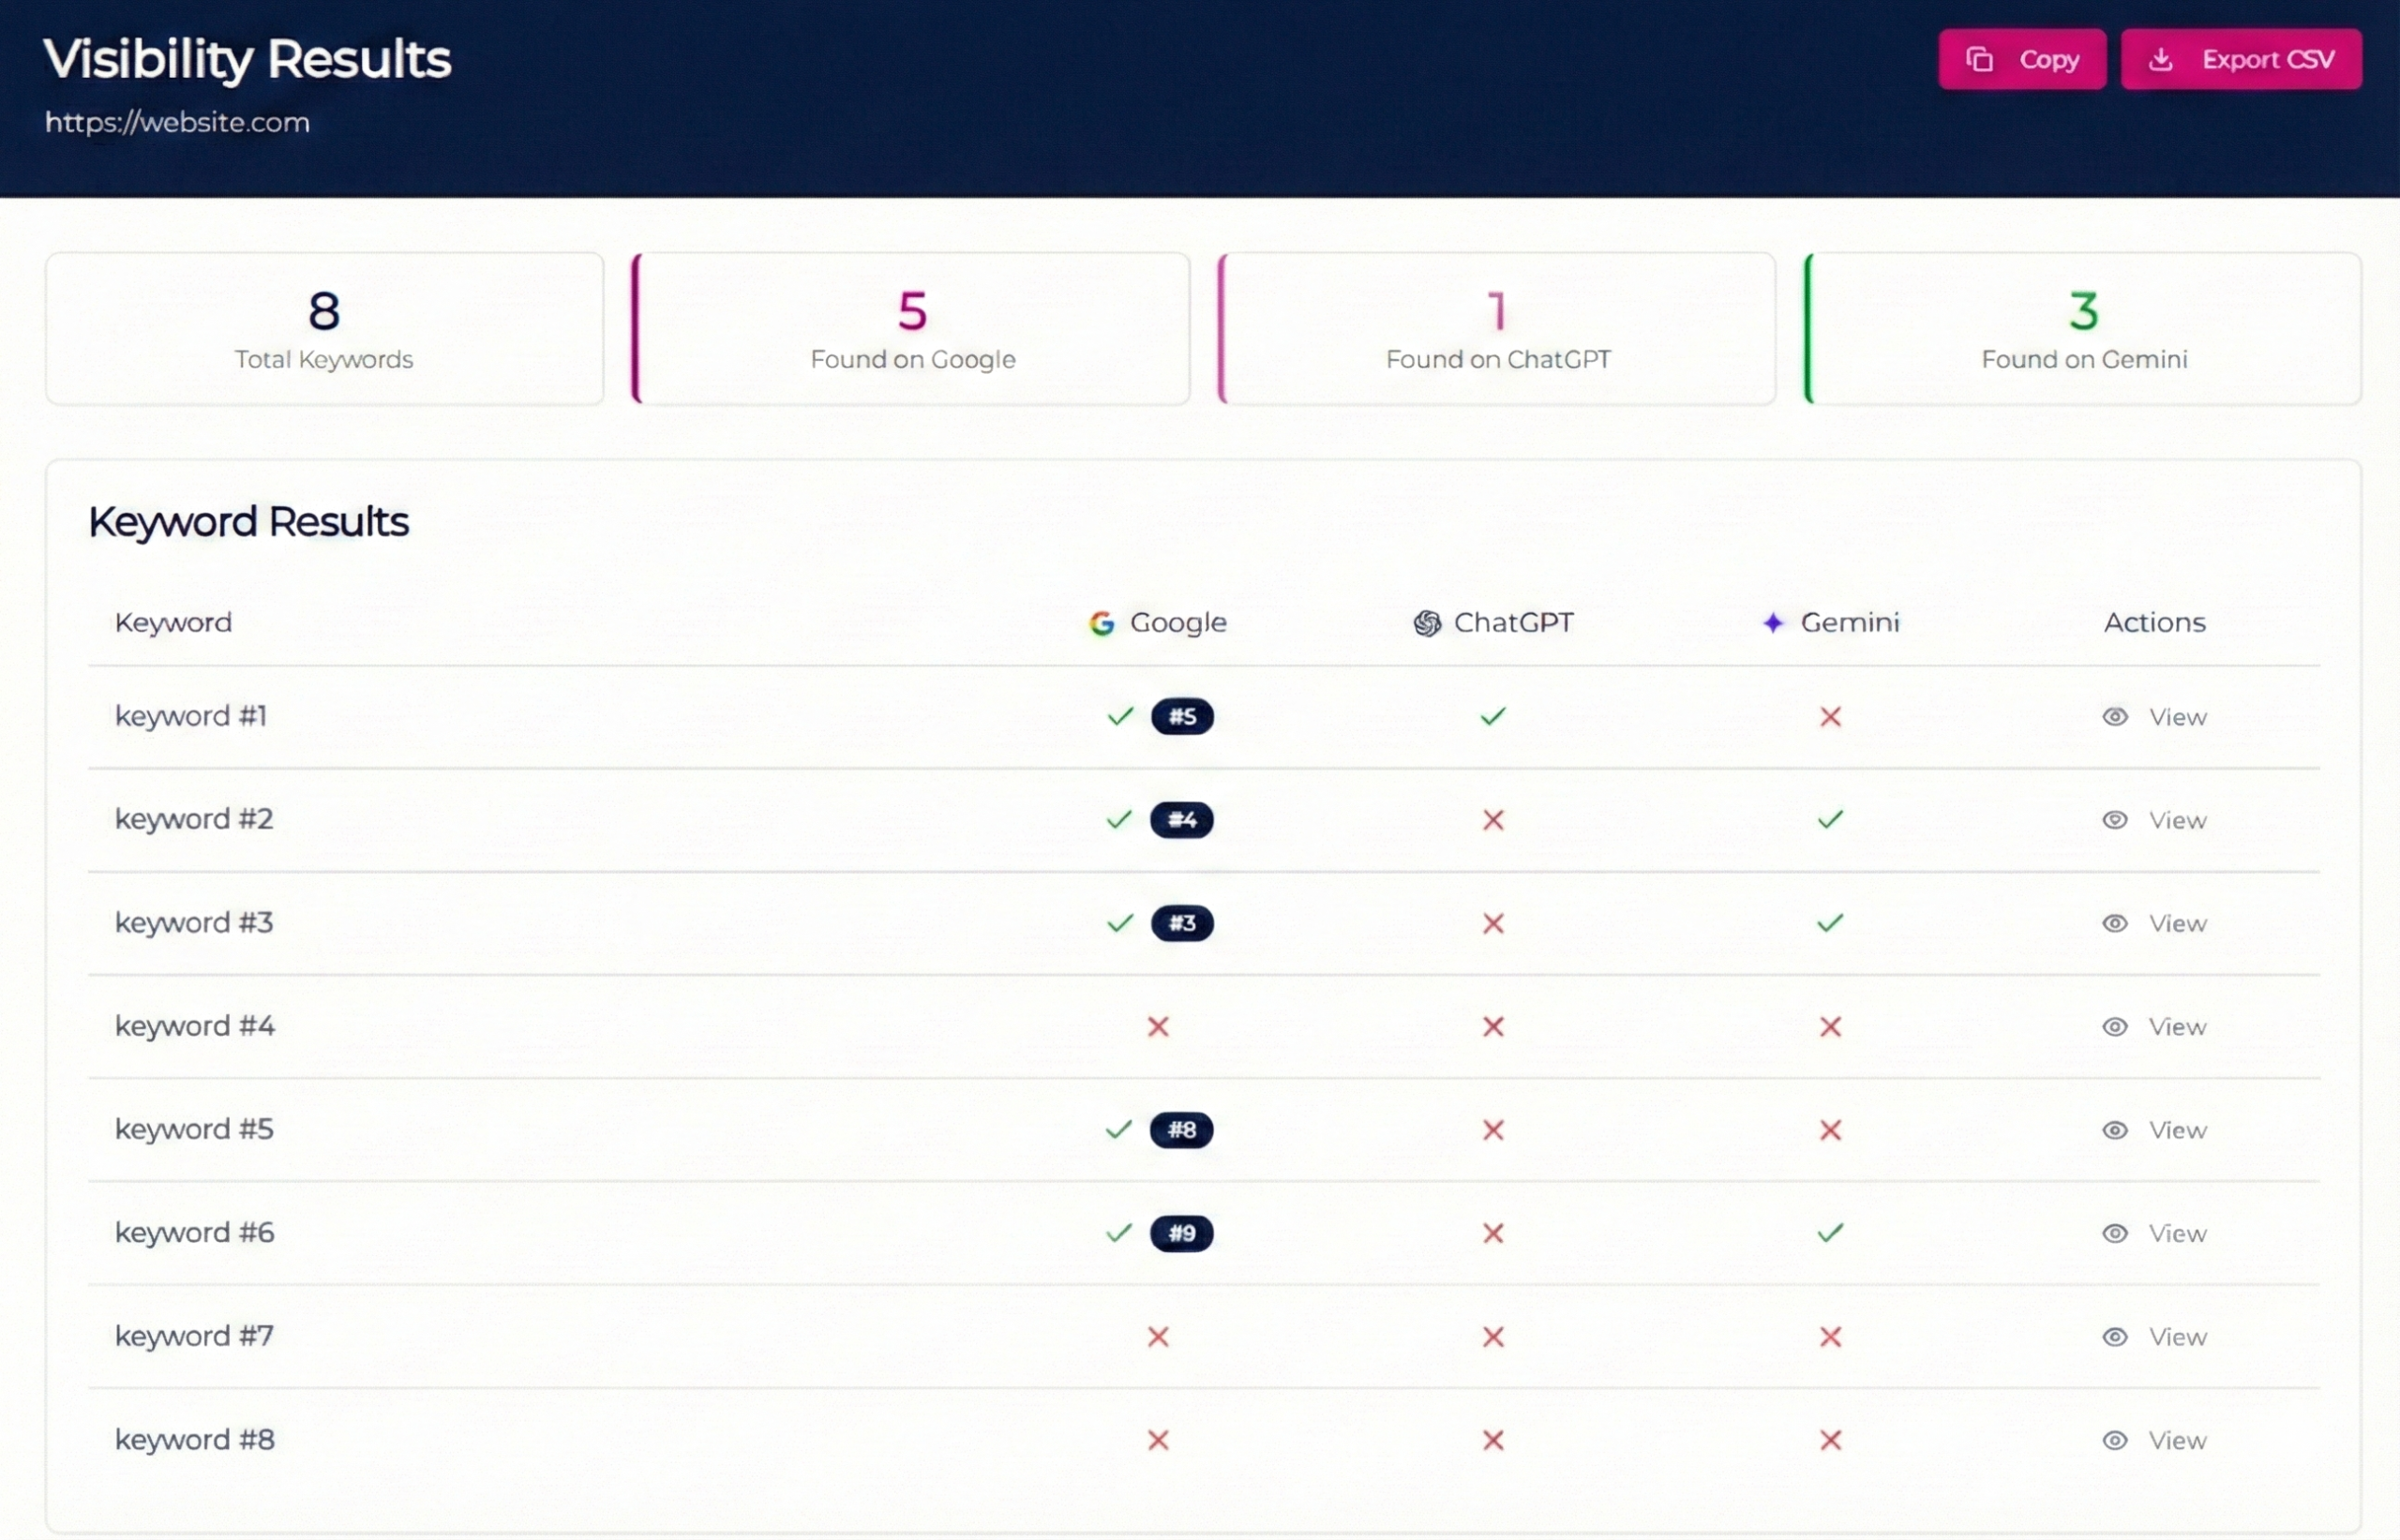Click the Export CSV button
This screenshot has width=2400, height=1540.
(2241, 58)
